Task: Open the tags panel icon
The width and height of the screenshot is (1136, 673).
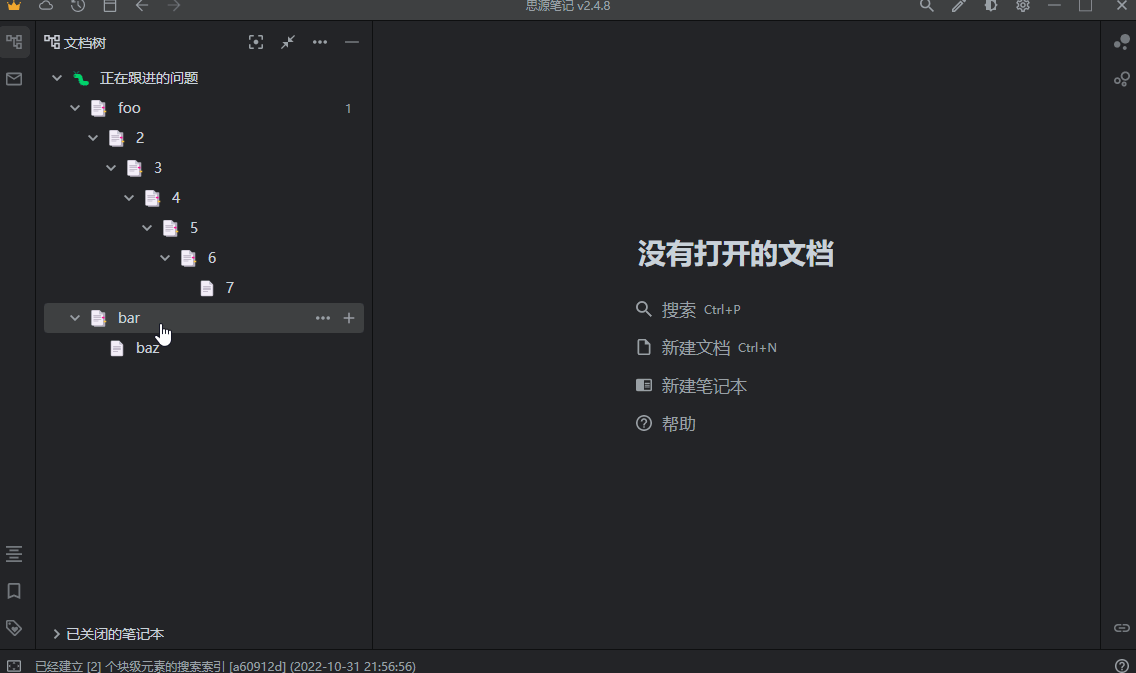Action: 14,628
